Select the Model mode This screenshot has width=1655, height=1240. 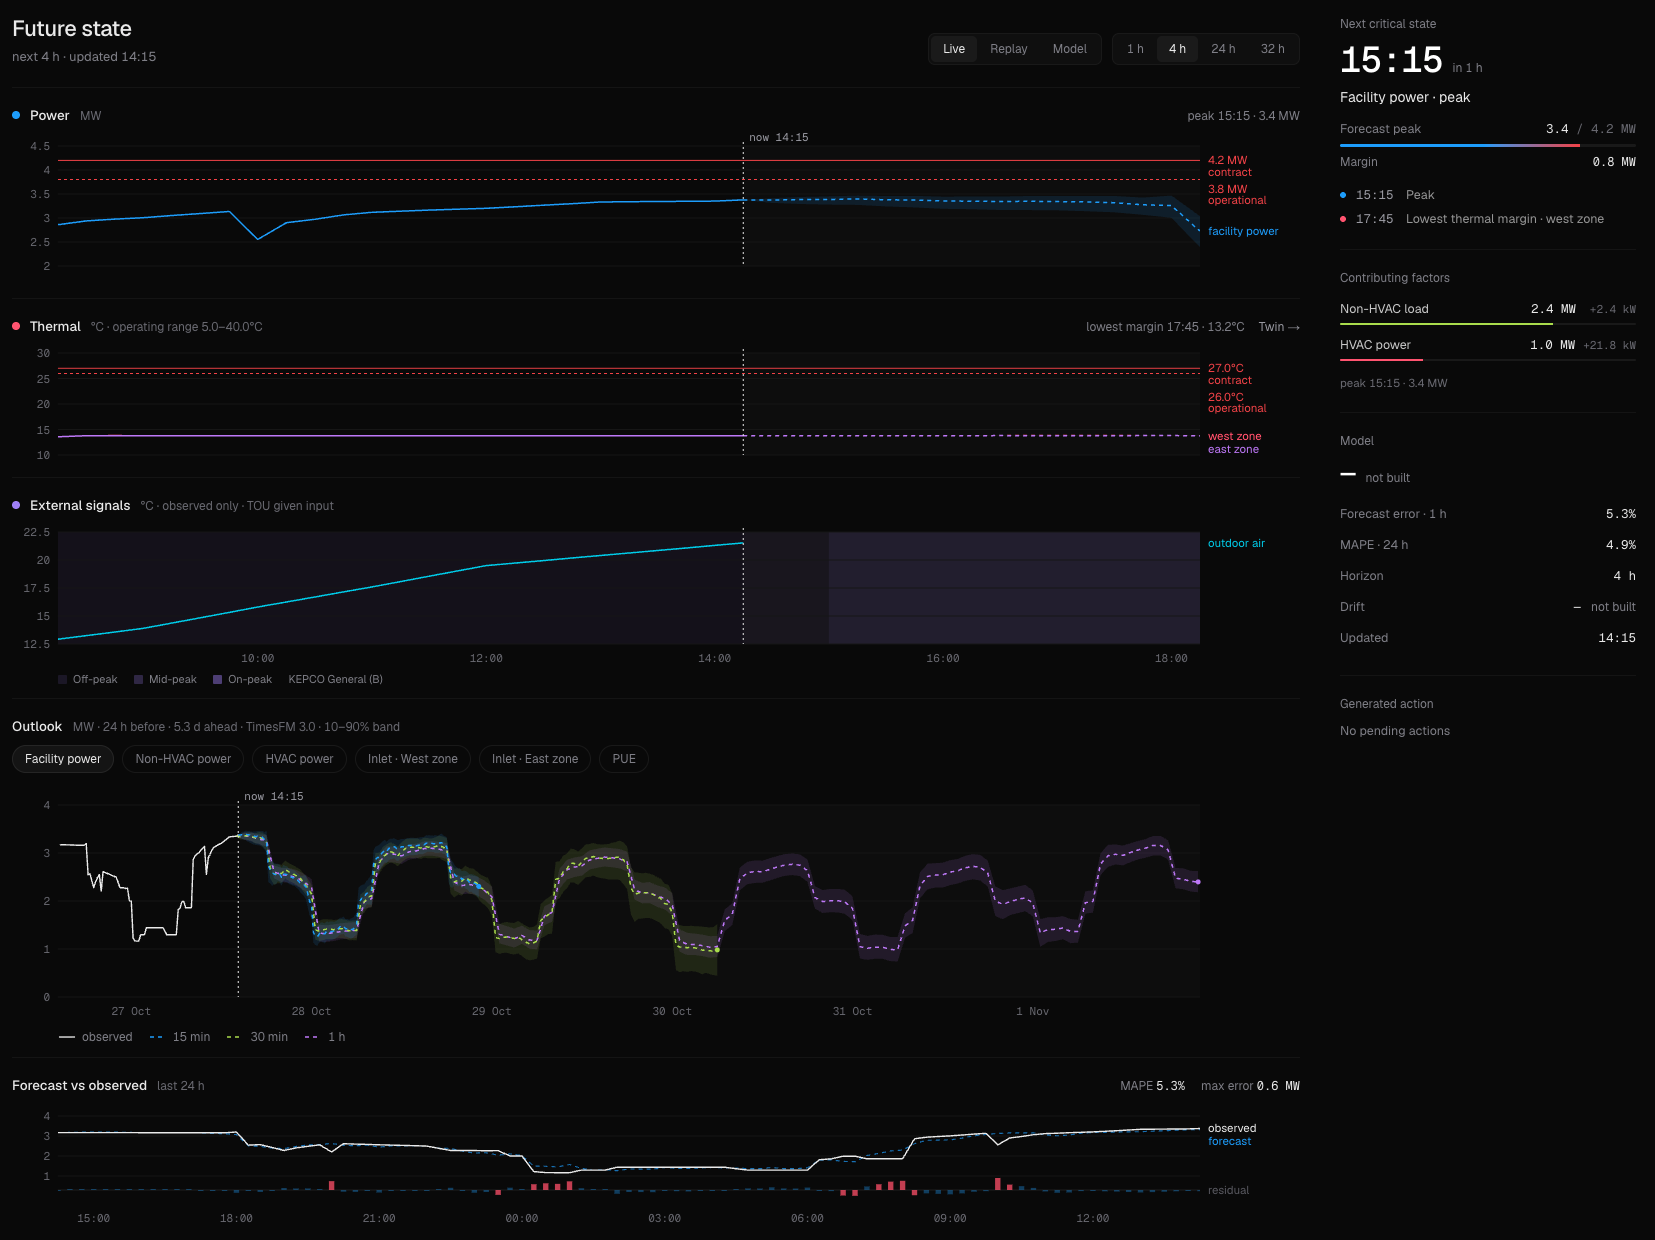(1069, 49)
